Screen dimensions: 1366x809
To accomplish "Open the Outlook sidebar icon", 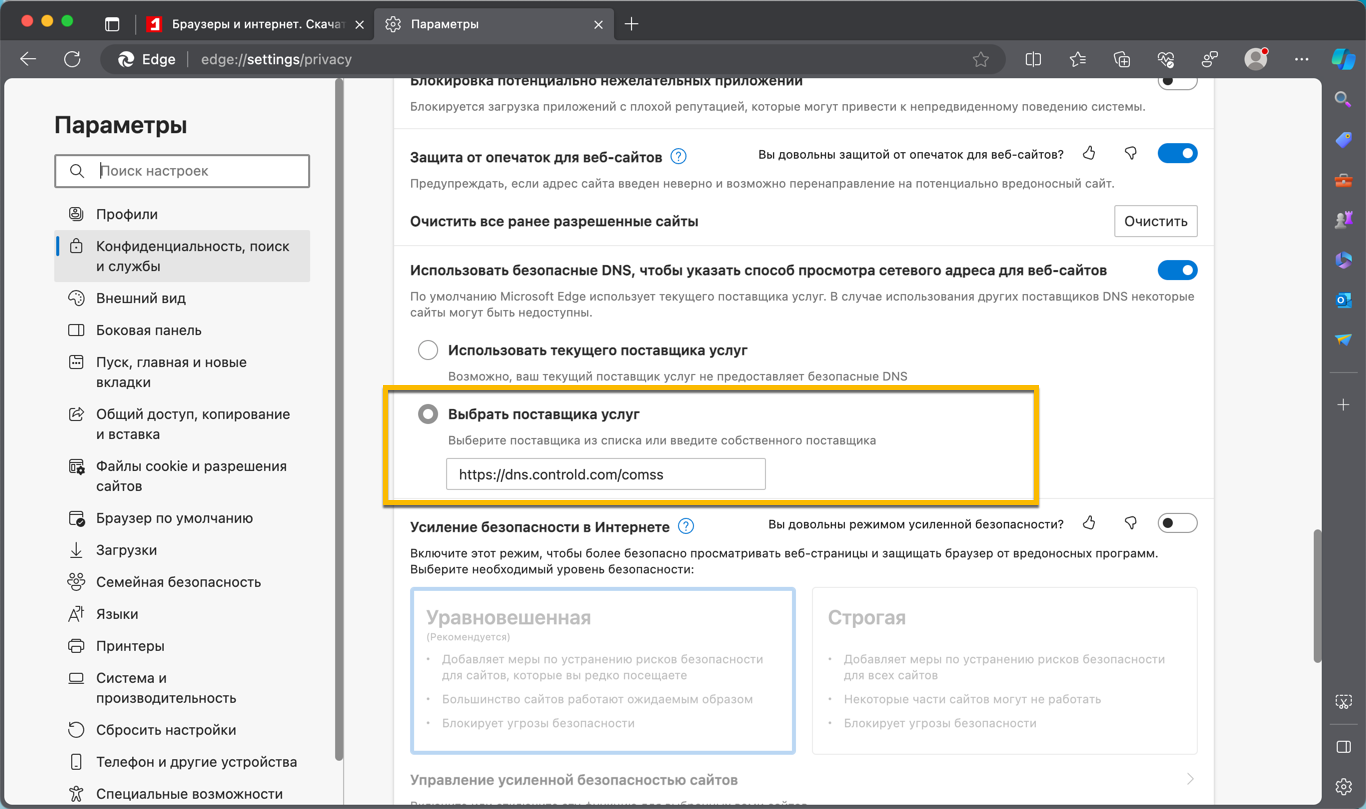I will tap(1343, 299).
